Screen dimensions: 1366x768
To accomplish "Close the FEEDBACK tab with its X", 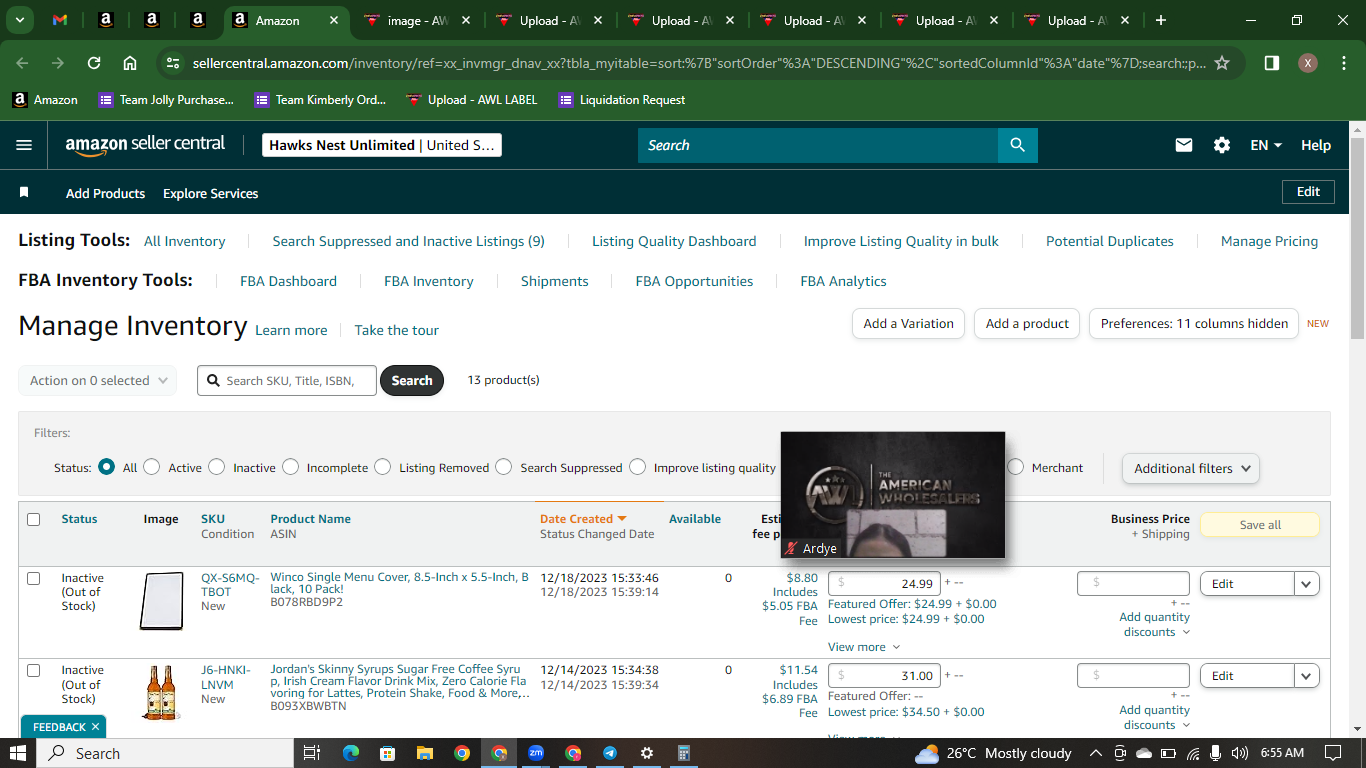I will point(95,727).
